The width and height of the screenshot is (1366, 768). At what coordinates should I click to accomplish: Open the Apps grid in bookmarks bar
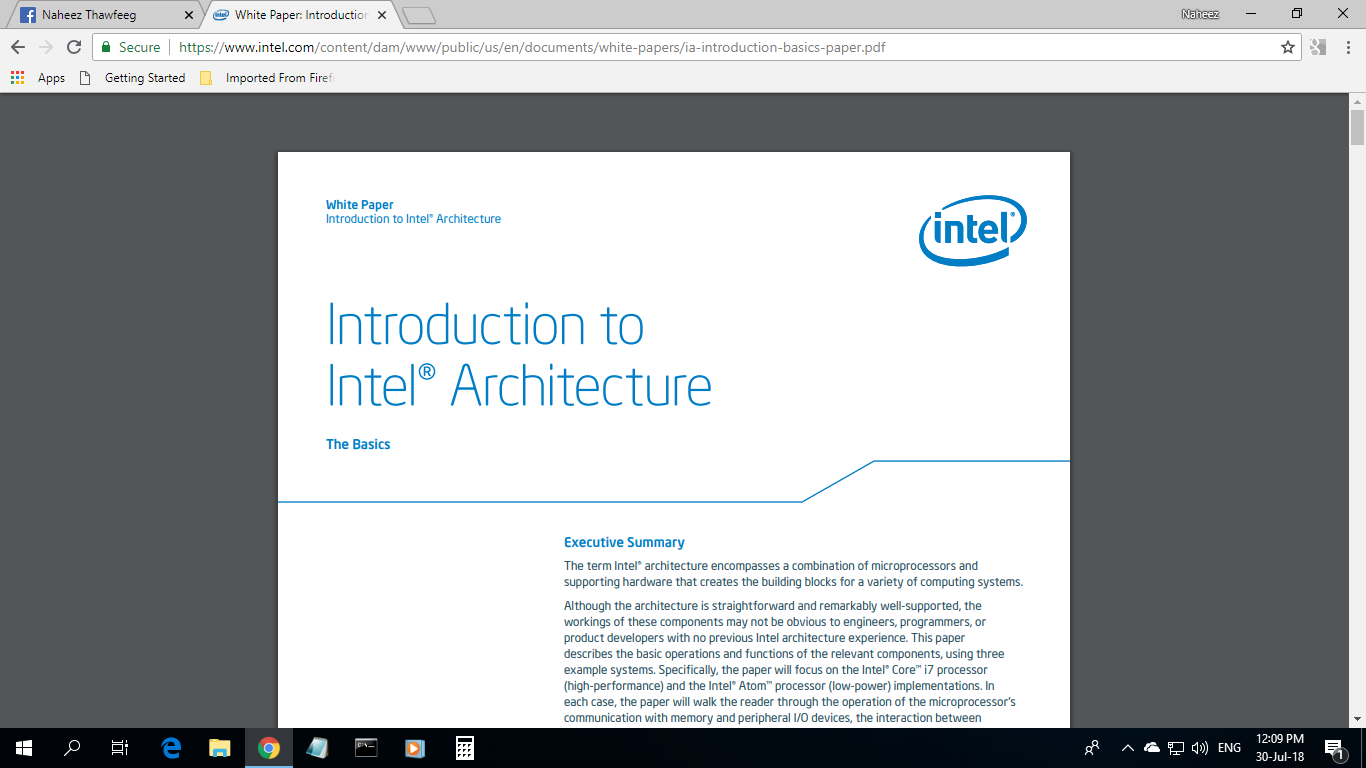pyautogui.click(x=38, y=78)
